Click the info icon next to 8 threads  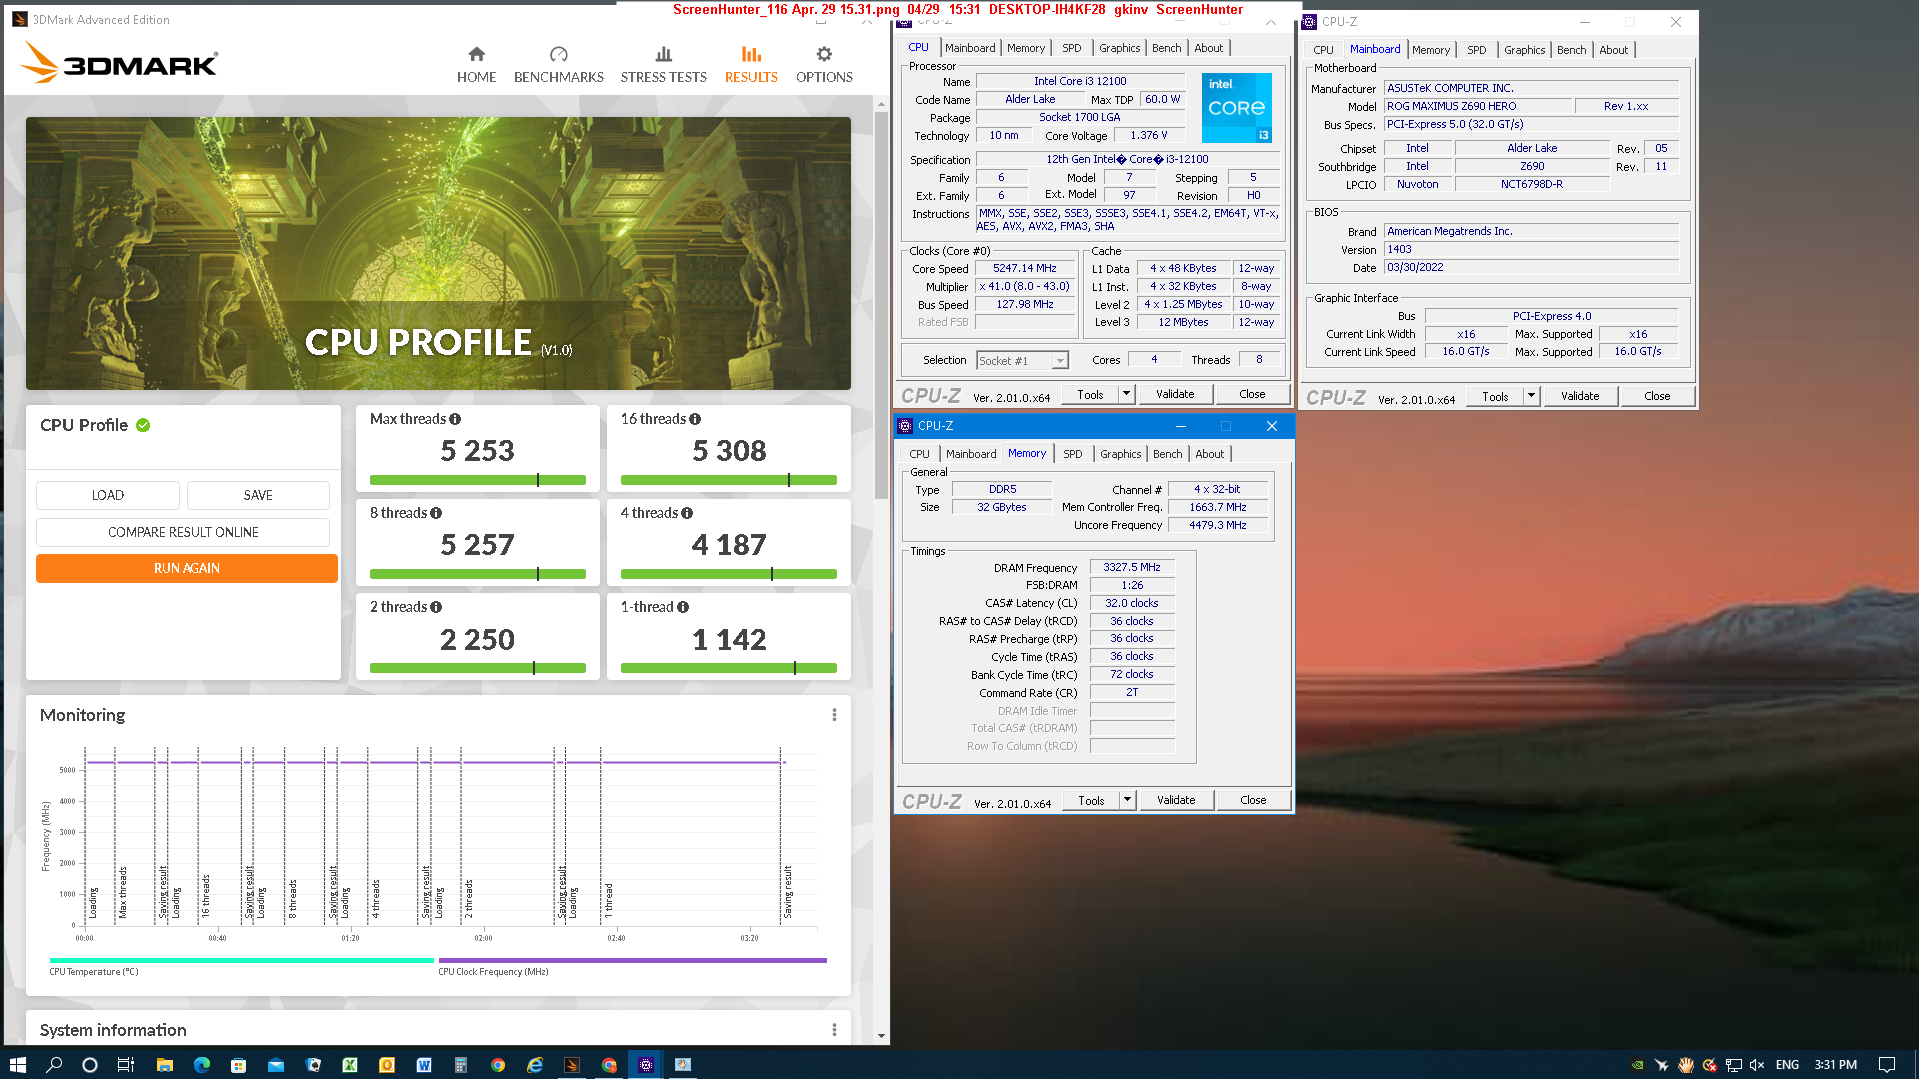(x=436, y=513)
